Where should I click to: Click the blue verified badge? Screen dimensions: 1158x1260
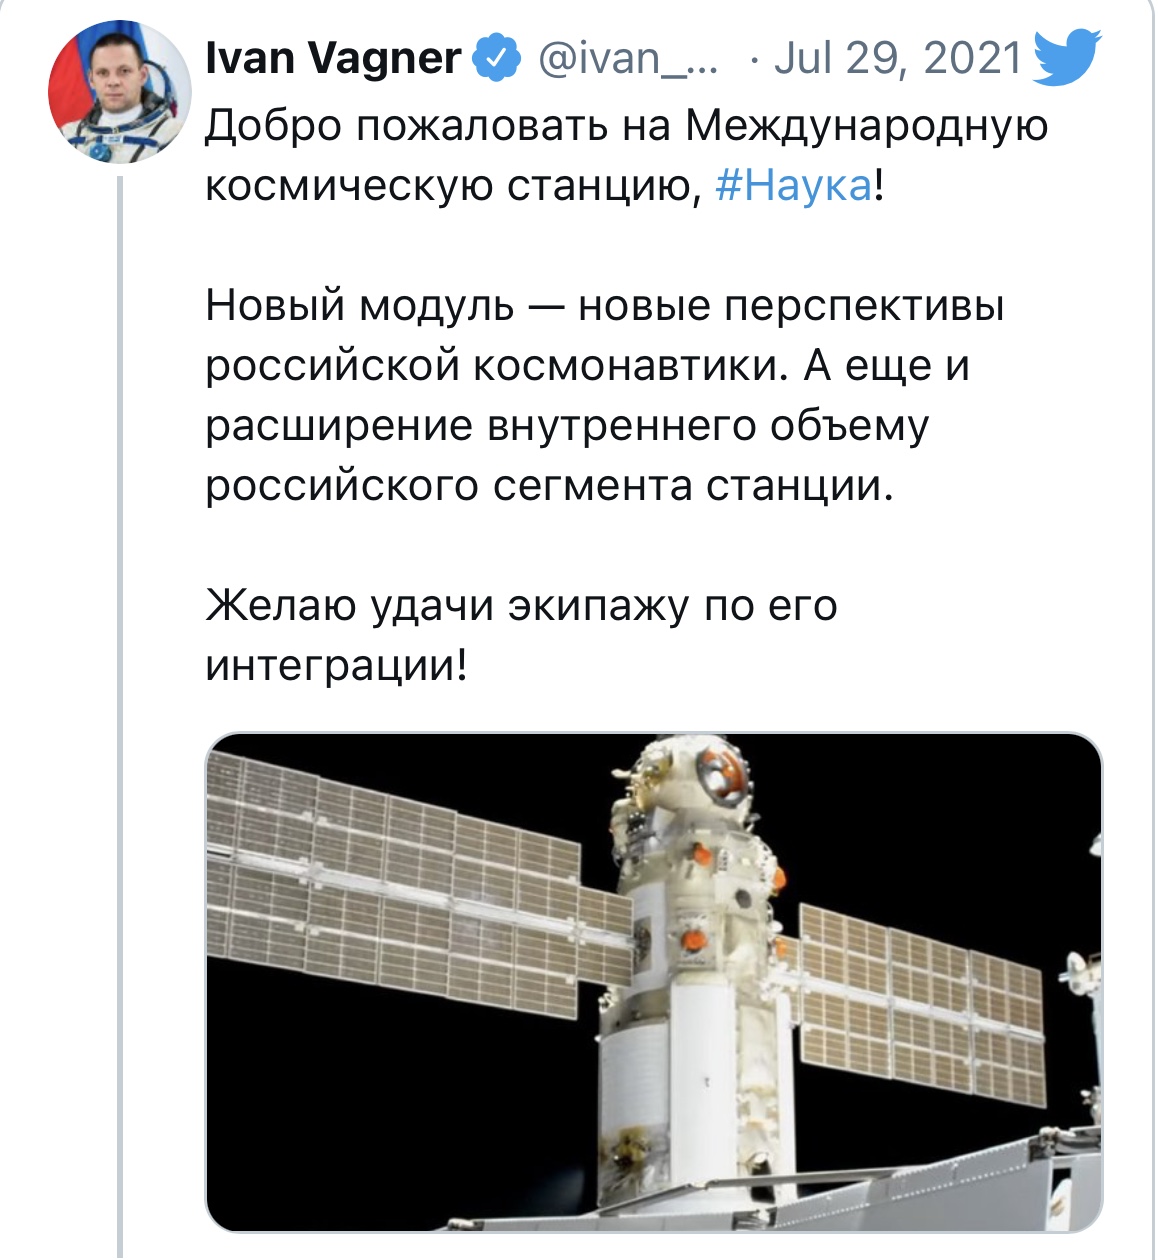point(498,58)
